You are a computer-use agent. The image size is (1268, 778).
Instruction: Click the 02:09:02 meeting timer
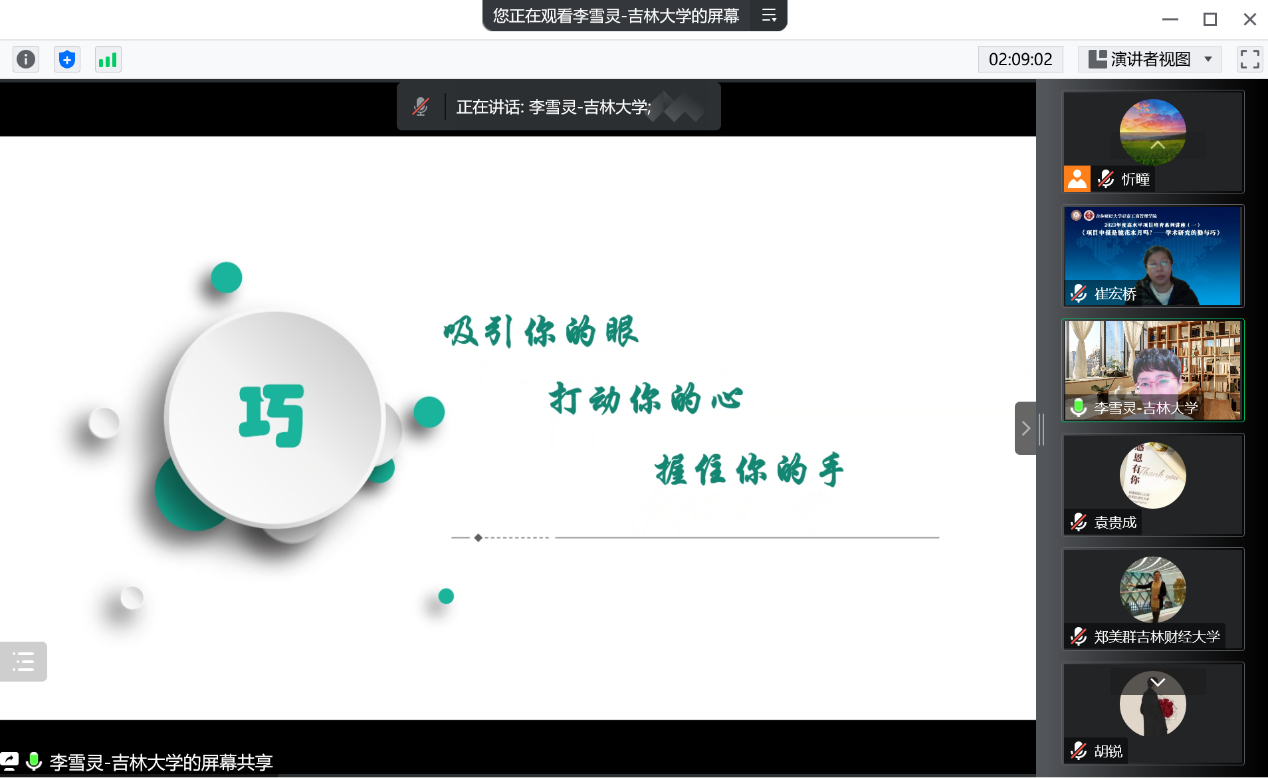(1020, 59)
